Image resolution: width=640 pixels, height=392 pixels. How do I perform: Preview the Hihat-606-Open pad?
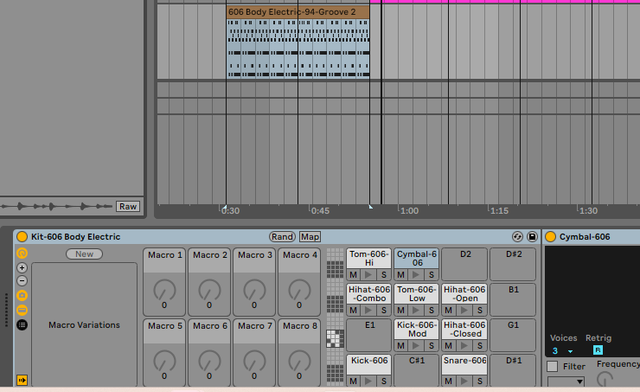[464, 310]
